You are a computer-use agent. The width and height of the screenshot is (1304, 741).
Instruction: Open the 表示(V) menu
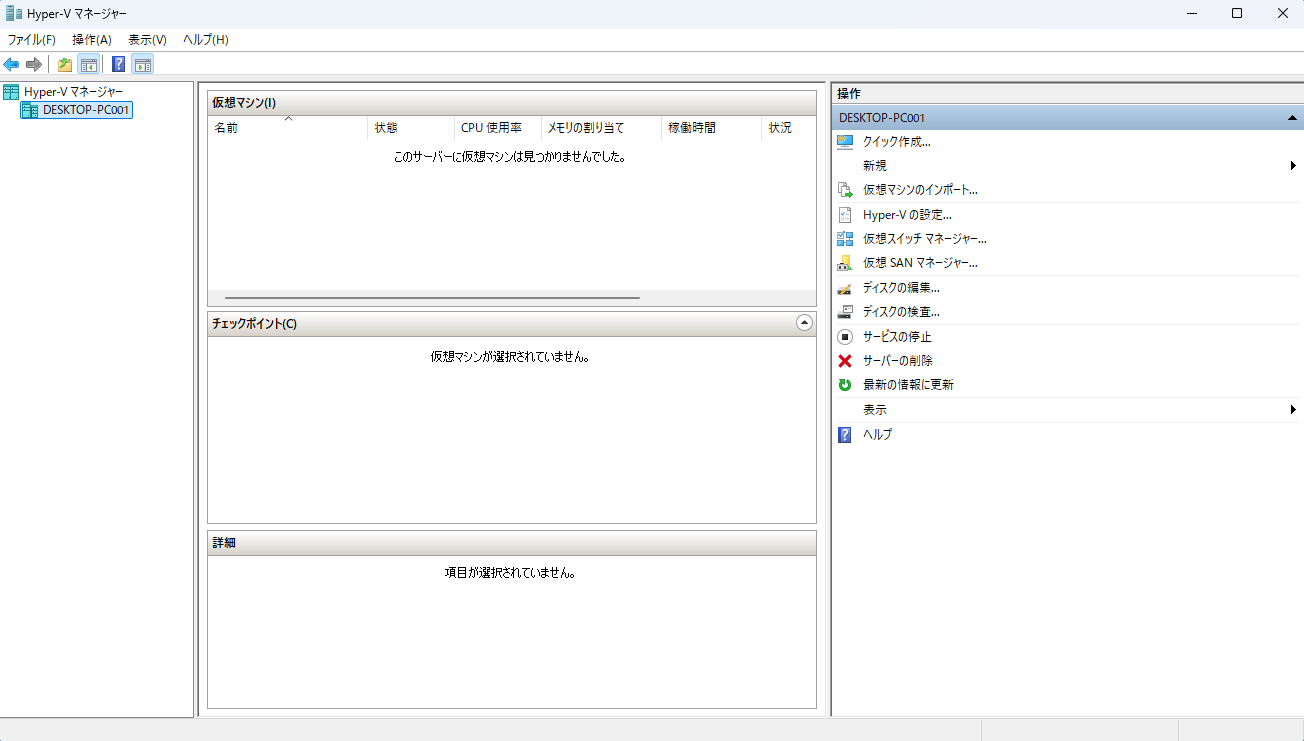pyautogui.click(x=147, y=40)
